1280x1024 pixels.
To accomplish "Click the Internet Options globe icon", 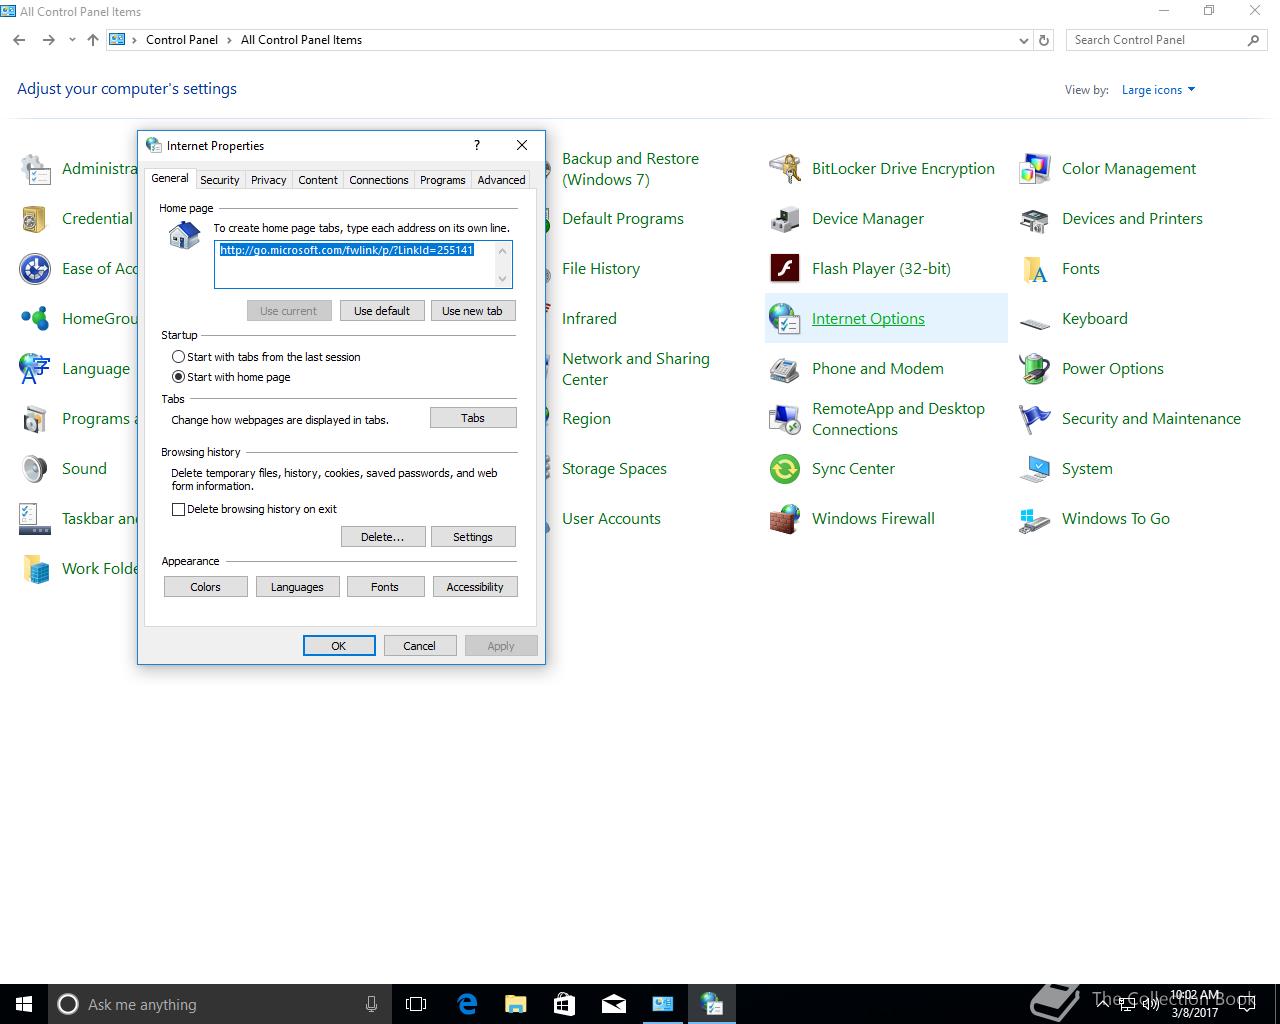I will click(x=785, y=319).
